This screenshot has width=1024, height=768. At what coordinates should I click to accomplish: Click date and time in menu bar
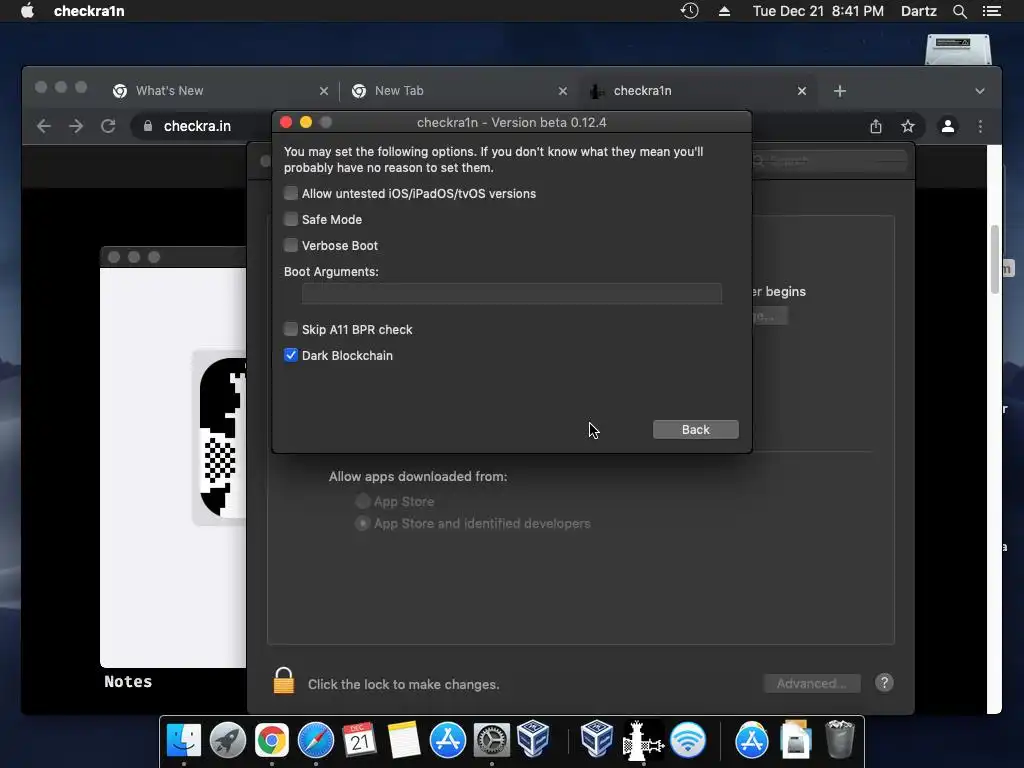[x=818, y=11]
